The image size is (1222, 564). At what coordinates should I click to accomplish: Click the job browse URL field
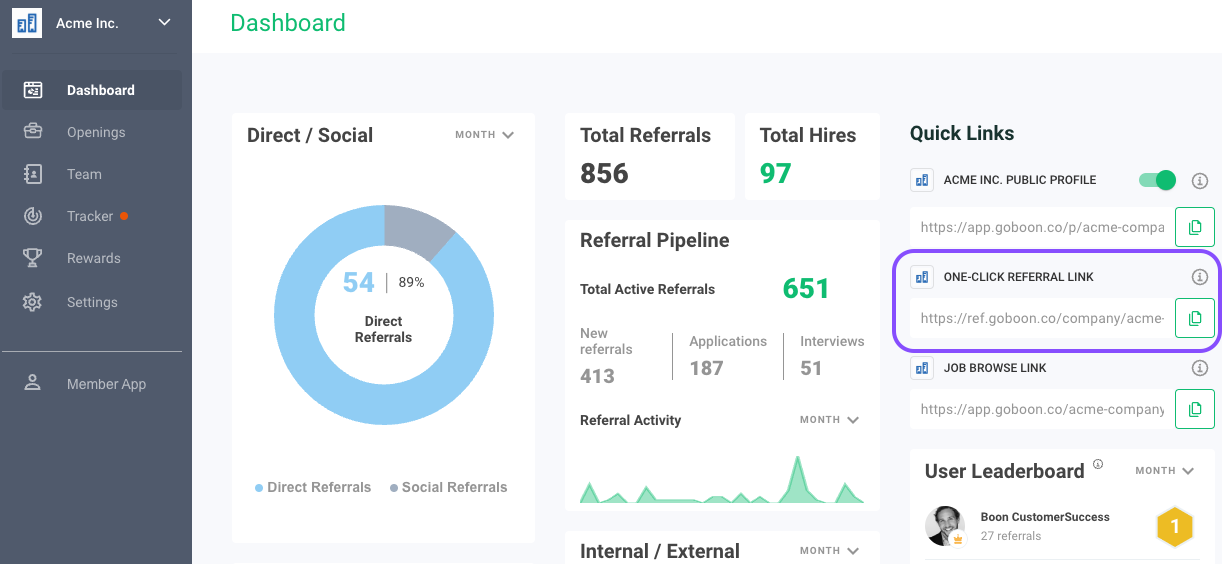click(1041, 409)
